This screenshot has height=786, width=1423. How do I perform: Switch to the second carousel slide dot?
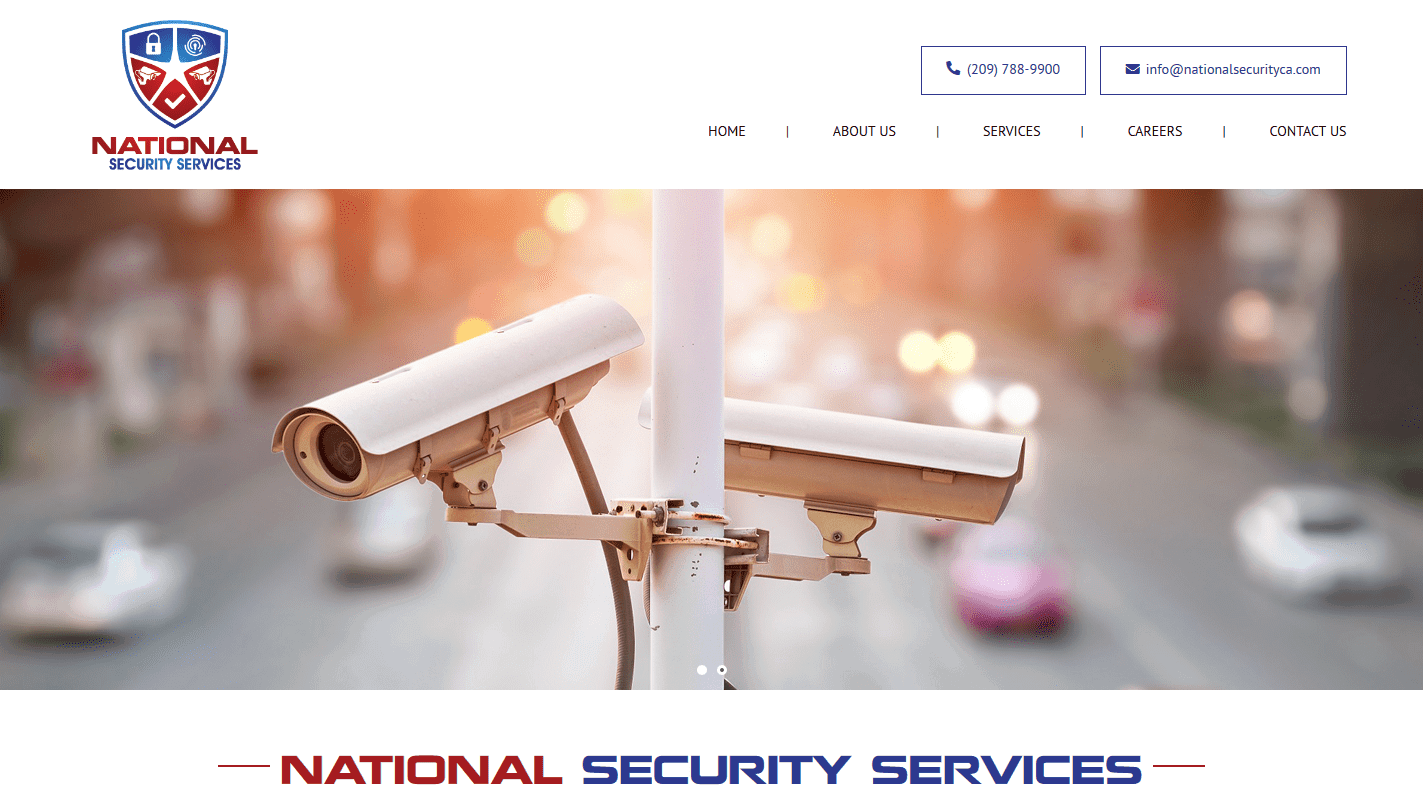pyautogui.click(x=722, y=670)
